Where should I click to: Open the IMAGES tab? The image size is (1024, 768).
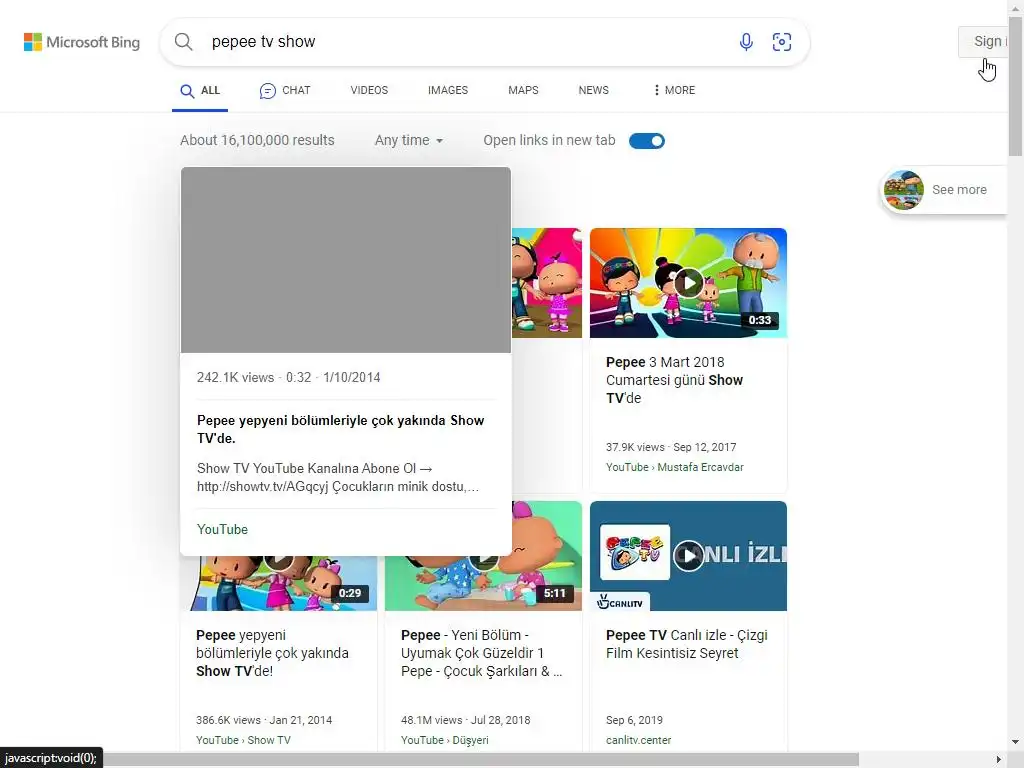pyautogui.click(x=448, y=90)
